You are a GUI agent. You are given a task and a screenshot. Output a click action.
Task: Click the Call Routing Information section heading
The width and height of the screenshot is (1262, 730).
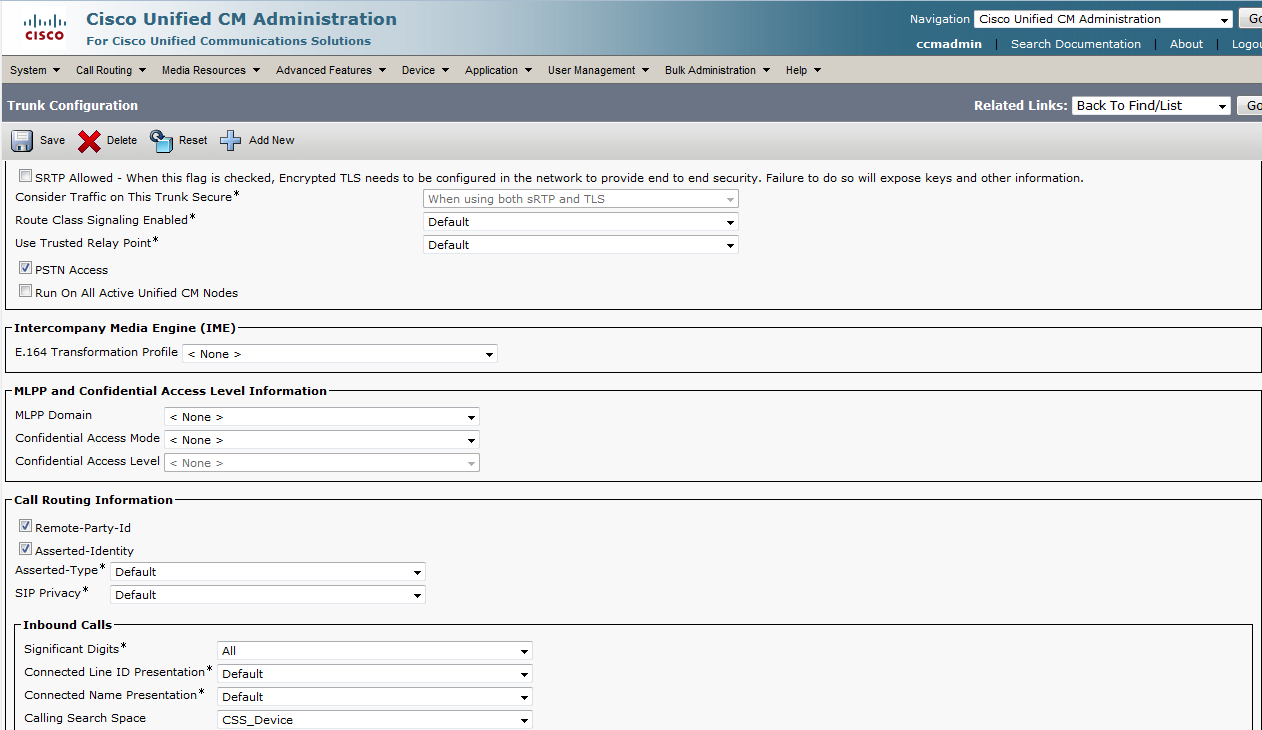coord(93,500)
